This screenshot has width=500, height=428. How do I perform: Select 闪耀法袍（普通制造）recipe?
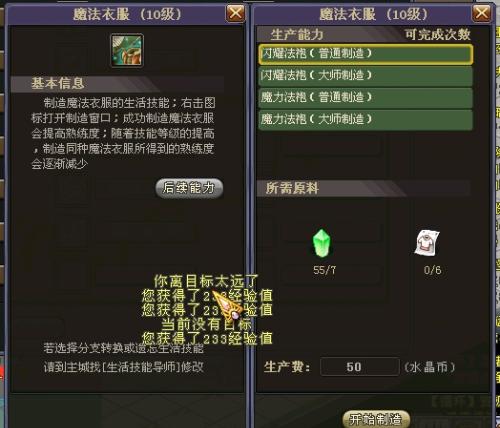[366, 54]
